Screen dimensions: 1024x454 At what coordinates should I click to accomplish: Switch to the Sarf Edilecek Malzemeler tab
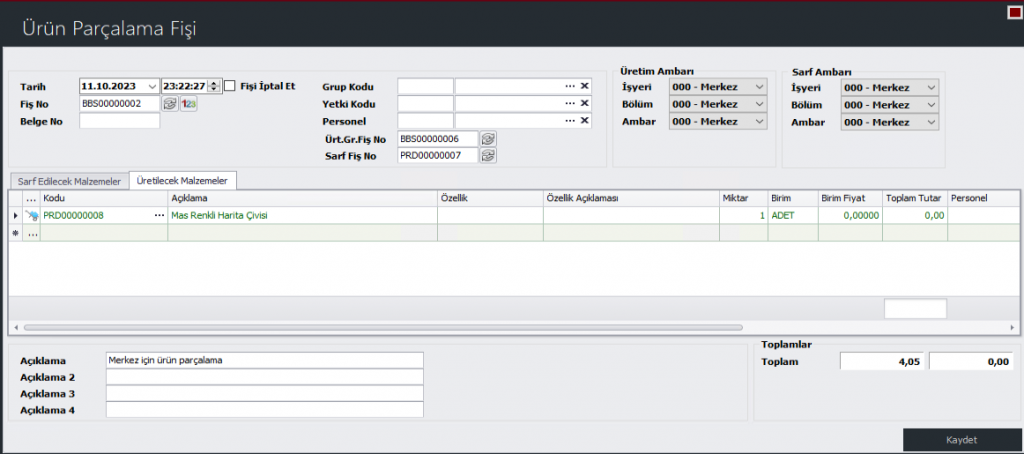[x=69, y=181]
